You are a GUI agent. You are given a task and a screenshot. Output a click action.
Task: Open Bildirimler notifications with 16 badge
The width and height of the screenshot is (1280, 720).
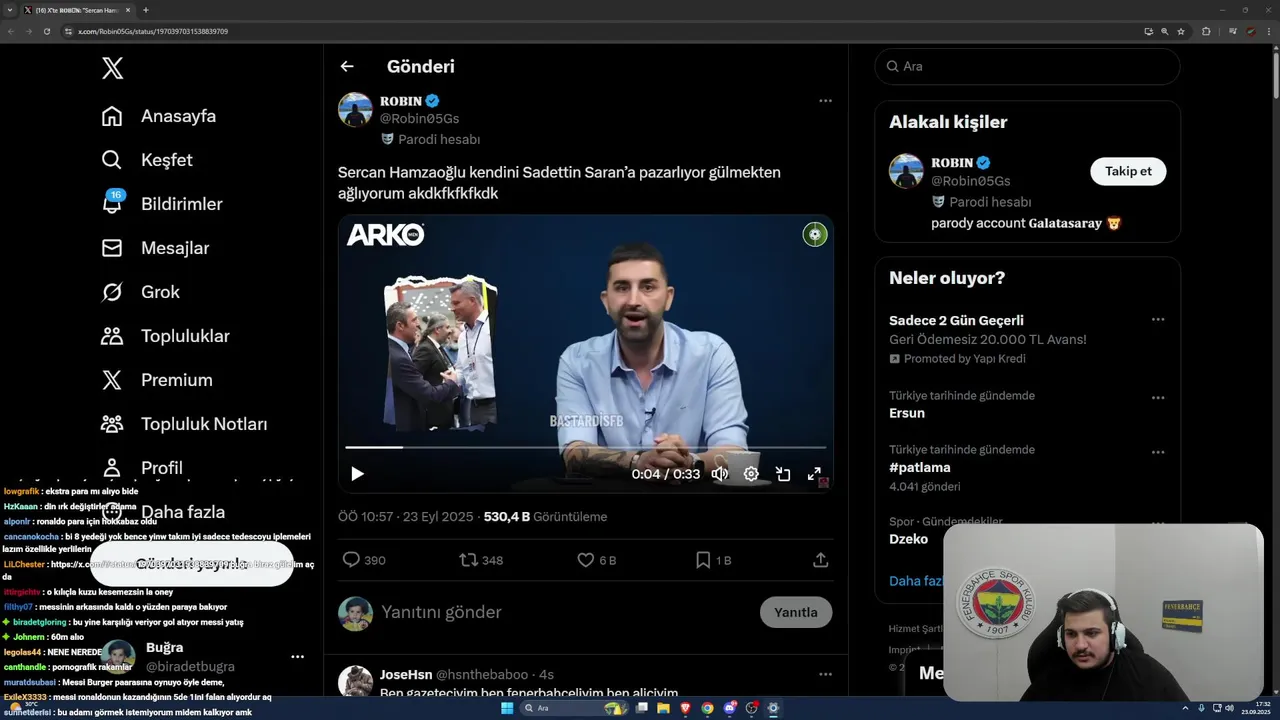click(x=162, y=204)
